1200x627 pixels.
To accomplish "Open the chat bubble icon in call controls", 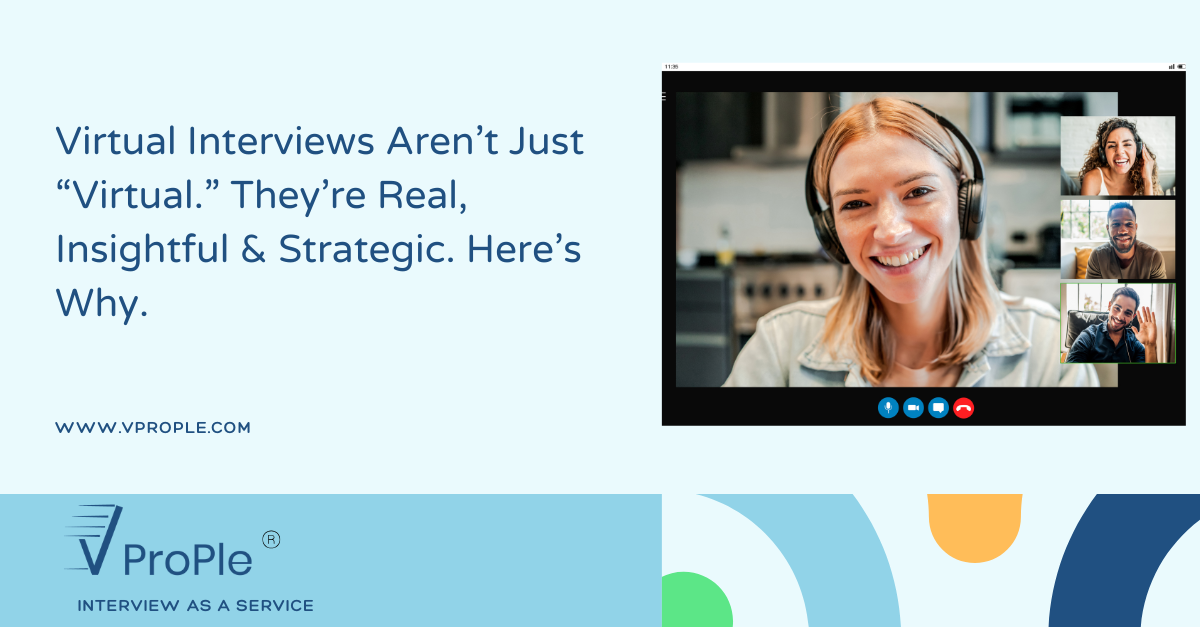I will point(938,408).
